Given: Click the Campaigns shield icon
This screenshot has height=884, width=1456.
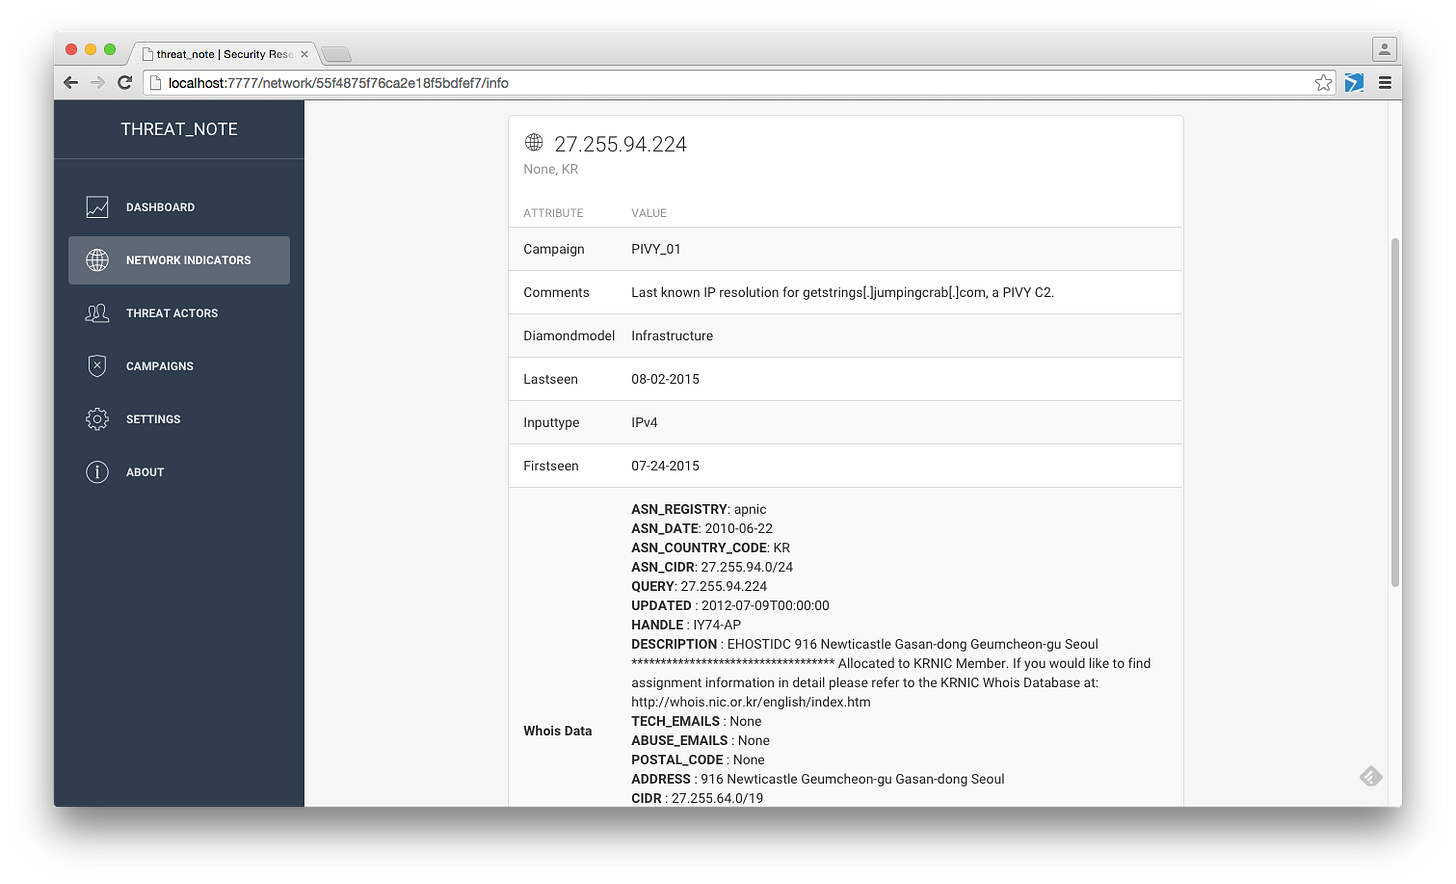Looking at the screenshot, I should click(97, 366).
